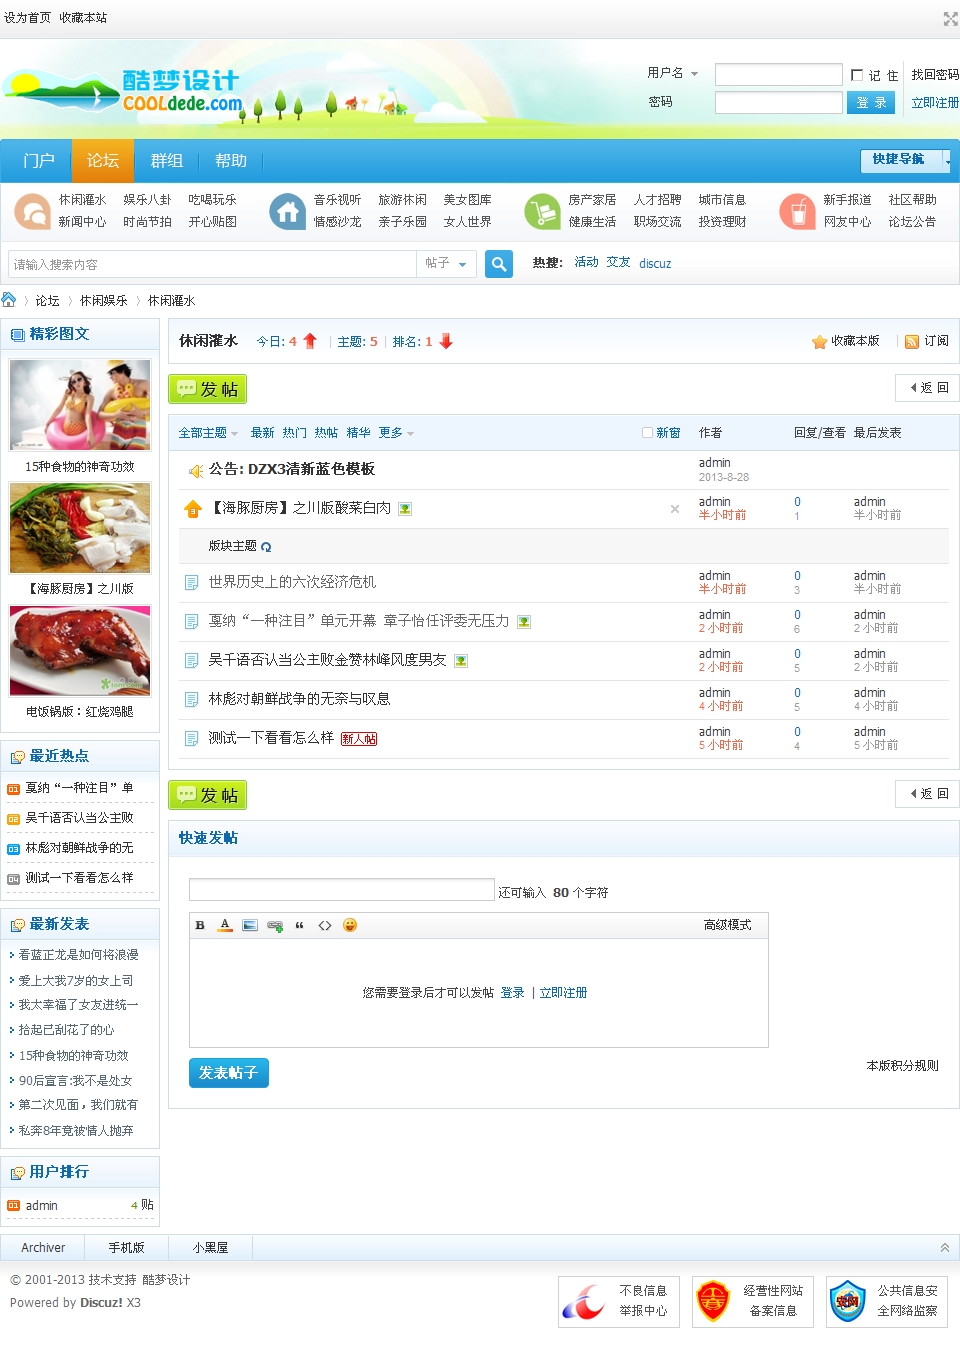Click the RSS subscribe icon

[911, 342]
